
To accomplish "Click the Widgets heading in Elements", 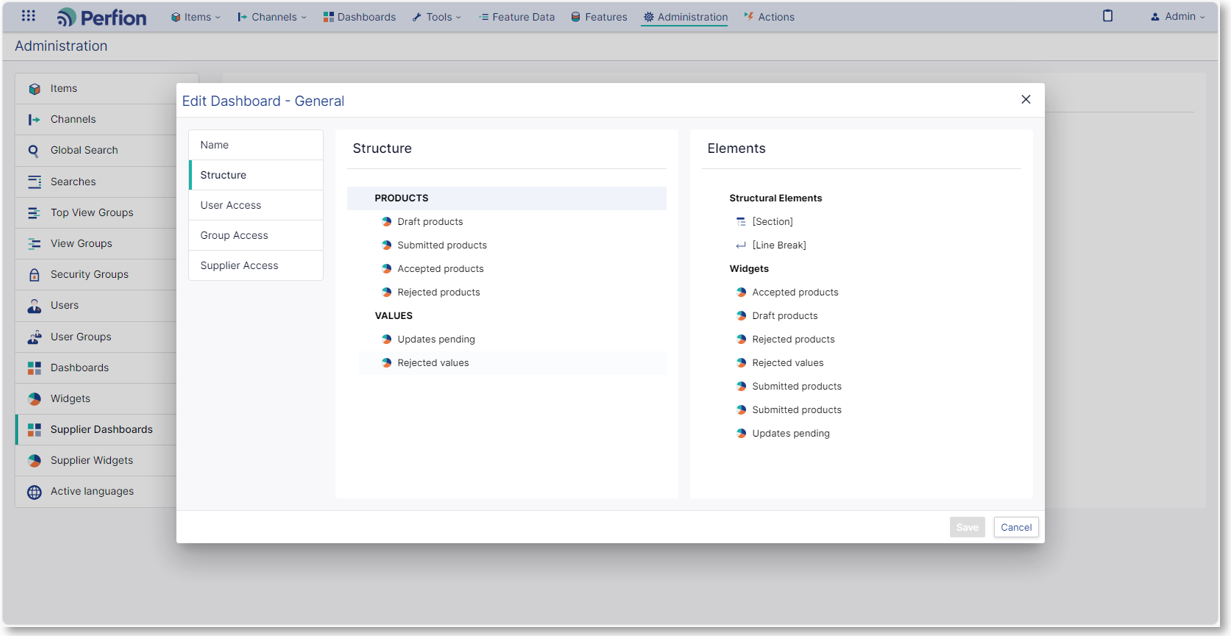I will [749, 269].
